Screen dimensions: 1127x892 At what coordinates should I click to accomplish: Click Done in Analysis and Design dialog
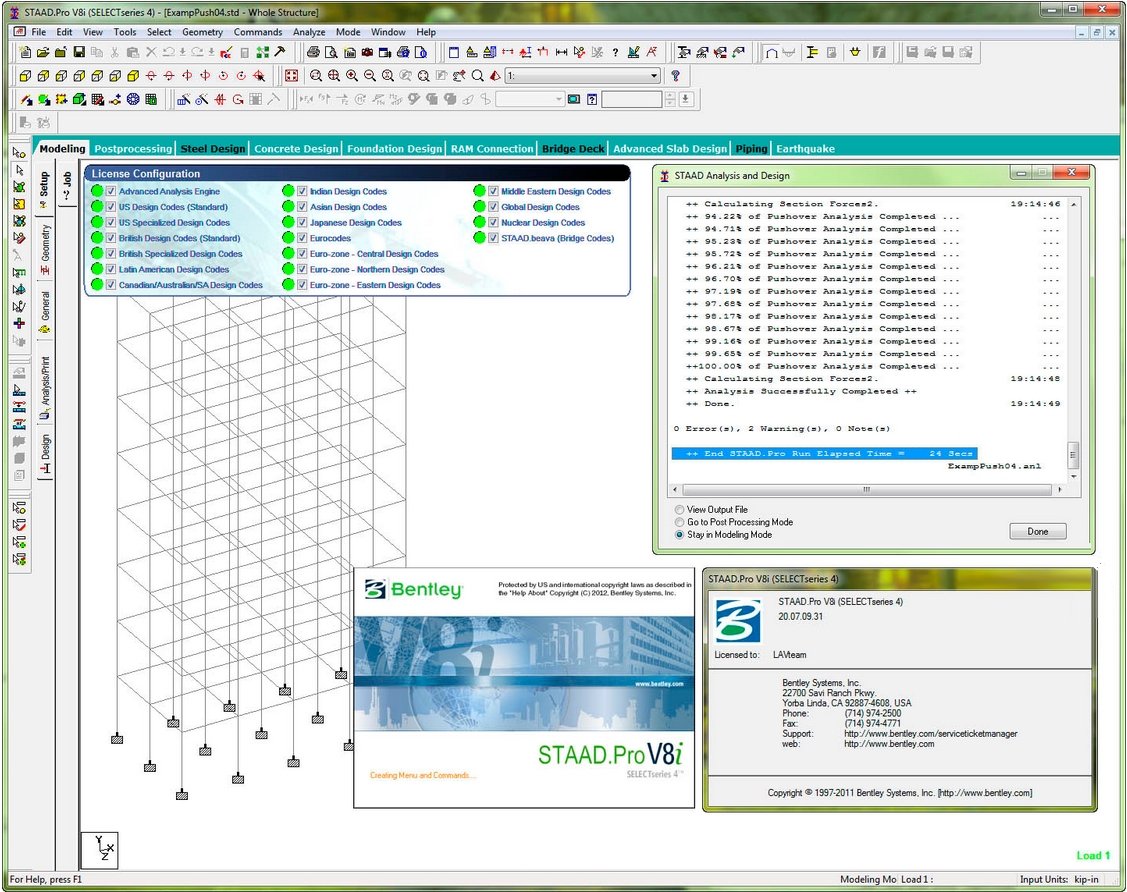[x=1037, y=531]
